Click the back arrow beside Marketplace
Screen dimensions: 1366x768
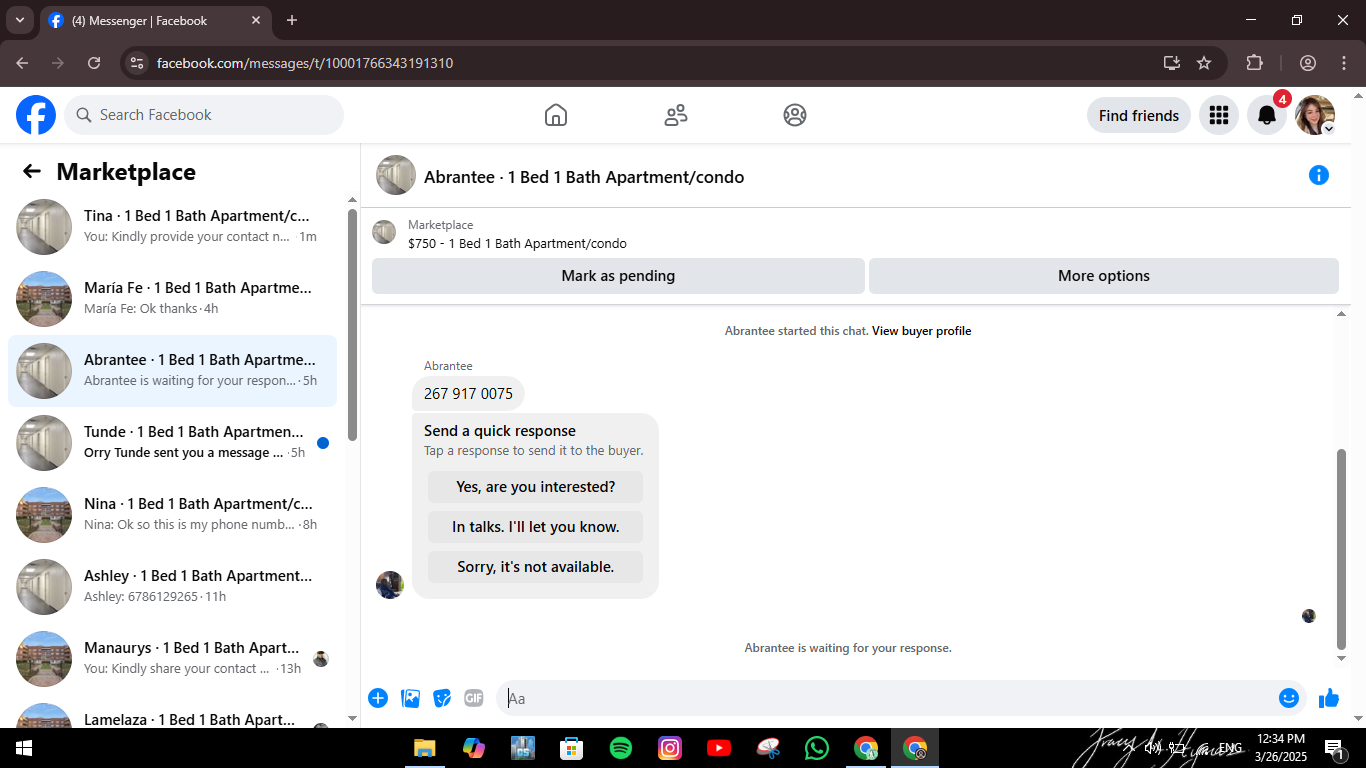tap(32, 172)
